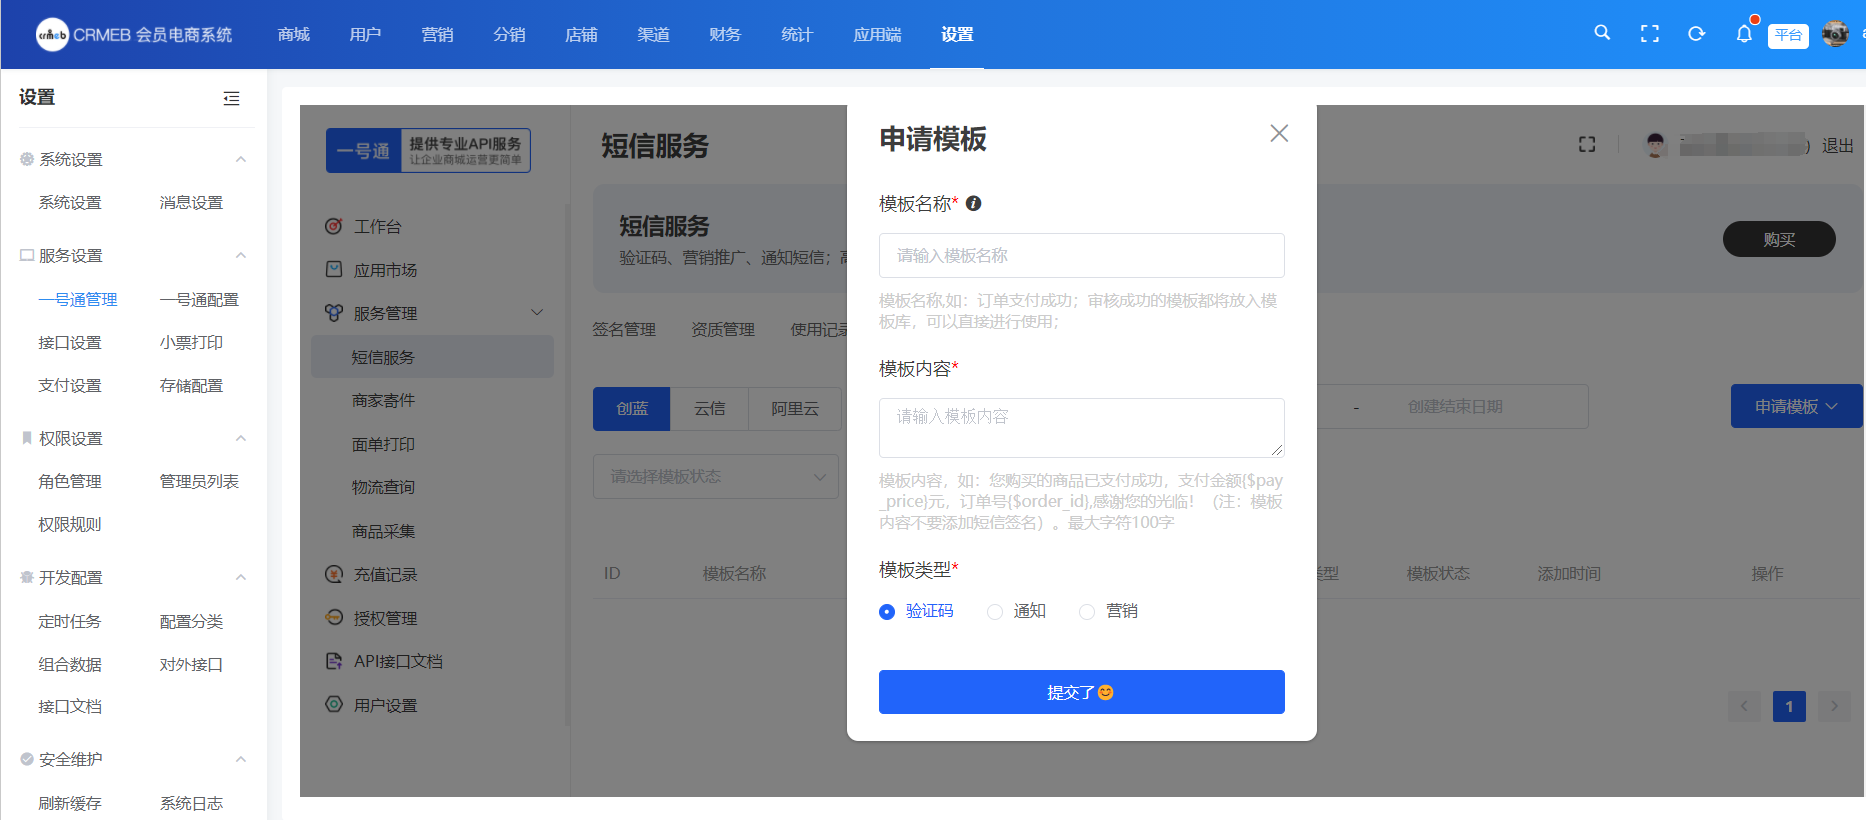1866x820 pixels.
Task: Select the 通知 radio option
Action: pyautogui.click(x=995, y=612)
